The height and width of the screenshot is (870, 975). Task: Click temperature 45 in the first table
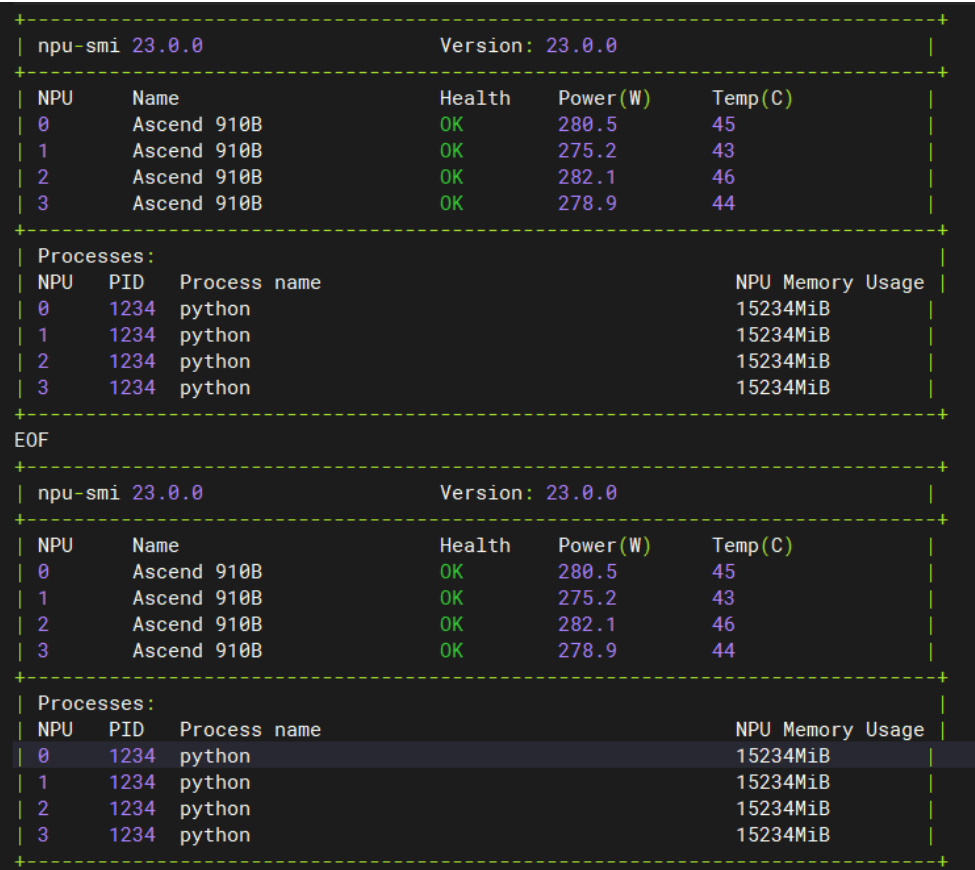(723, 124)
